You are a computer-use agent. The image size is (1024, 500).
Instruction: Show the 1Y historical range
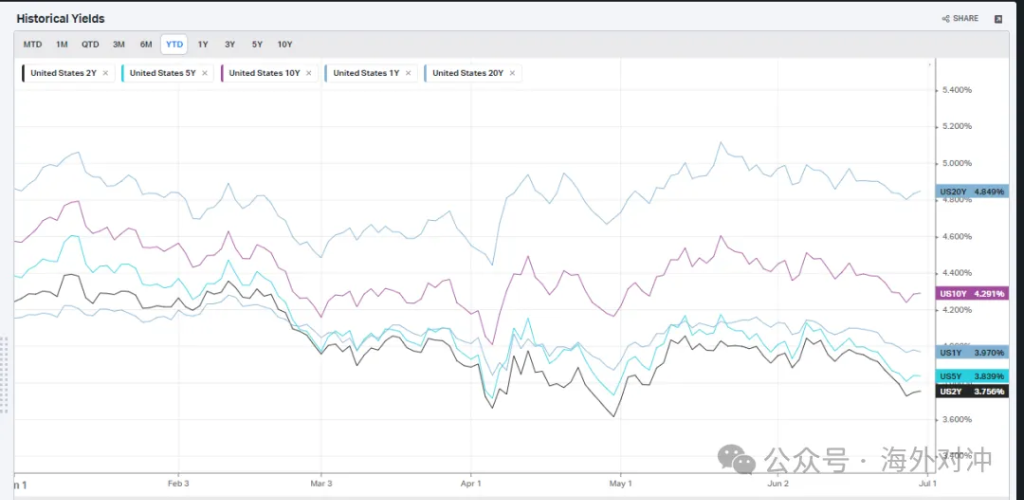(x=203, y=44)
